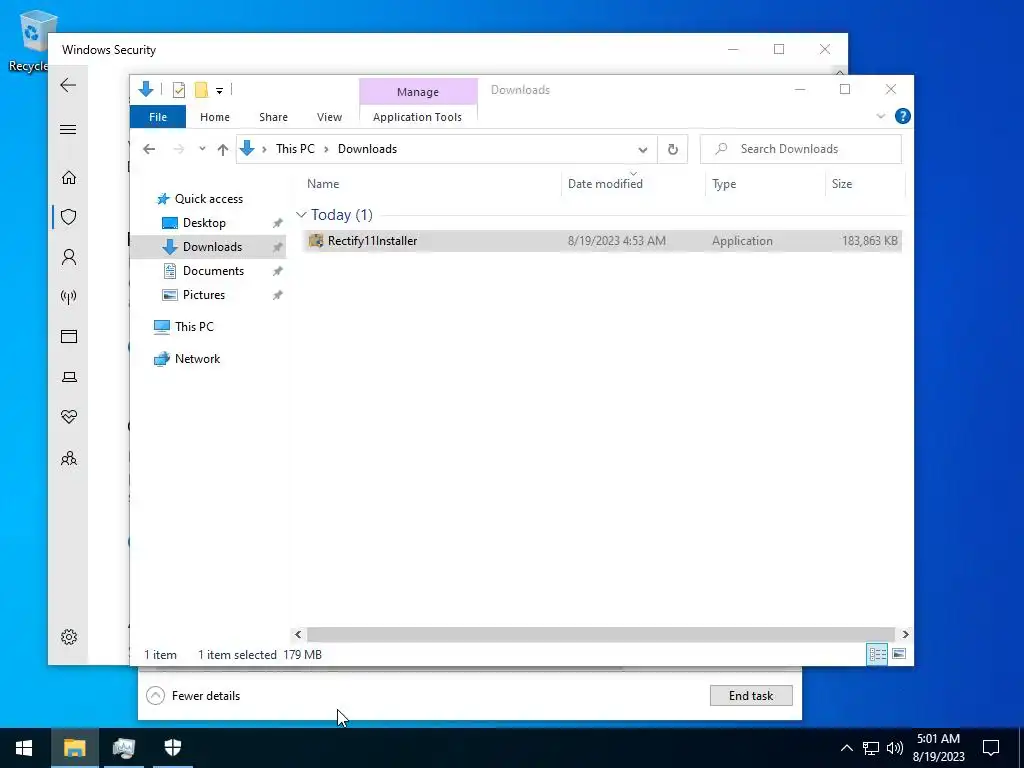The height and width of the screenshot is (768, 1024).
Task: Click the horizontal scrollbar track
Action: point(600,634)
